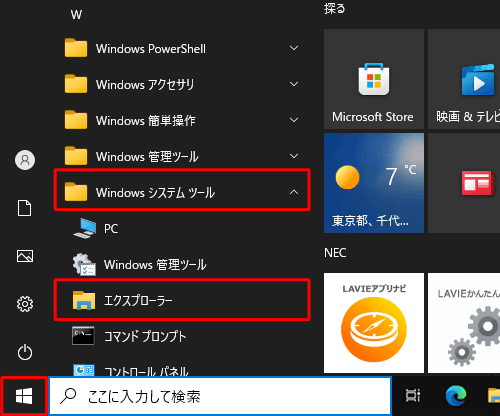
Task: Click the コマンド プロンプト label text
Action: (145, 336)
